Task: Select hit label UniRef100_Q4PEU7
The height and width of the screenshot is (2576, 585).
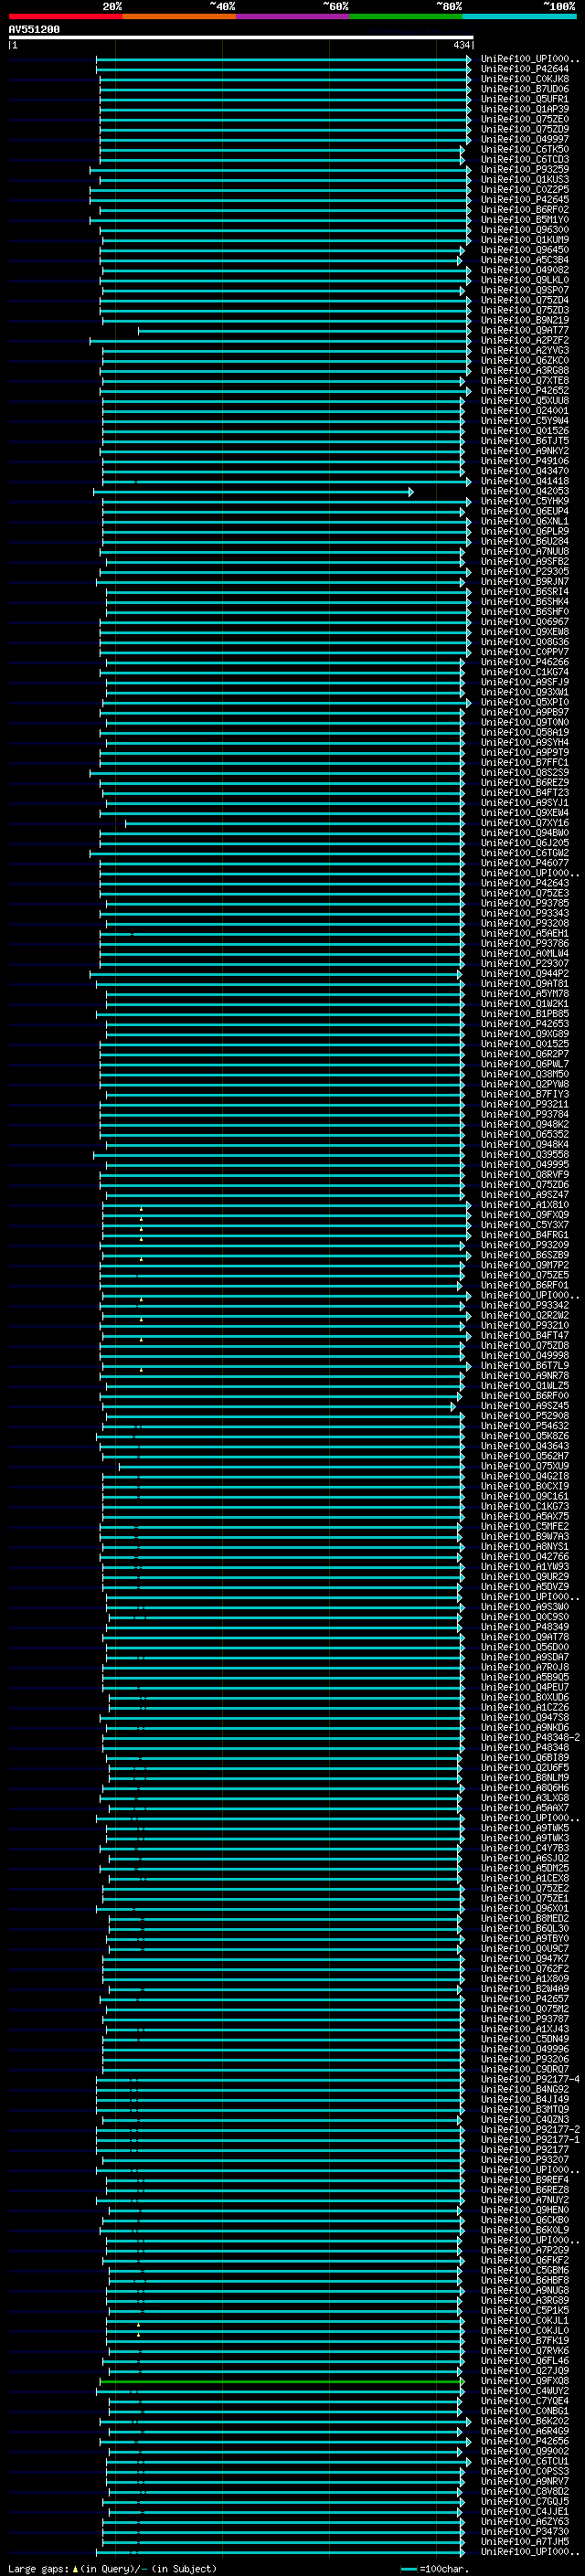Action: 525,1687
